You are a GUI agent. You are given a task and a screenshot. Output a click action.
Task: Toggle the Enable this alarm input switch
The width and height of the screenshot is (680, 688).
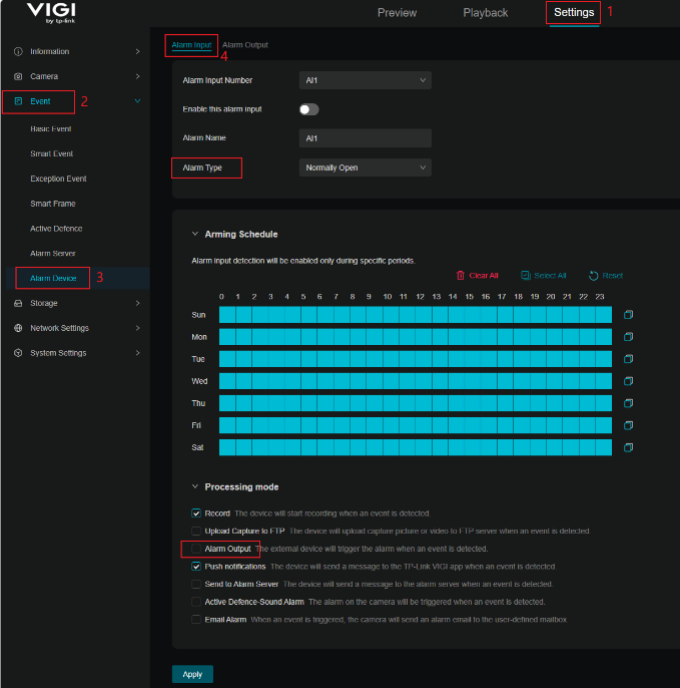[x=309, y=109]
